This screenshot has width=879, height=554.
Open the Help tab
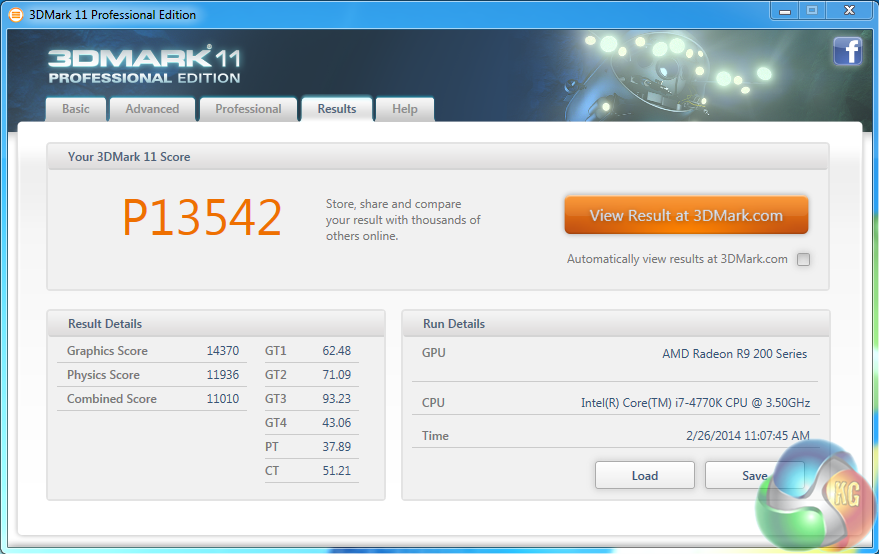[x=405, y=109]
